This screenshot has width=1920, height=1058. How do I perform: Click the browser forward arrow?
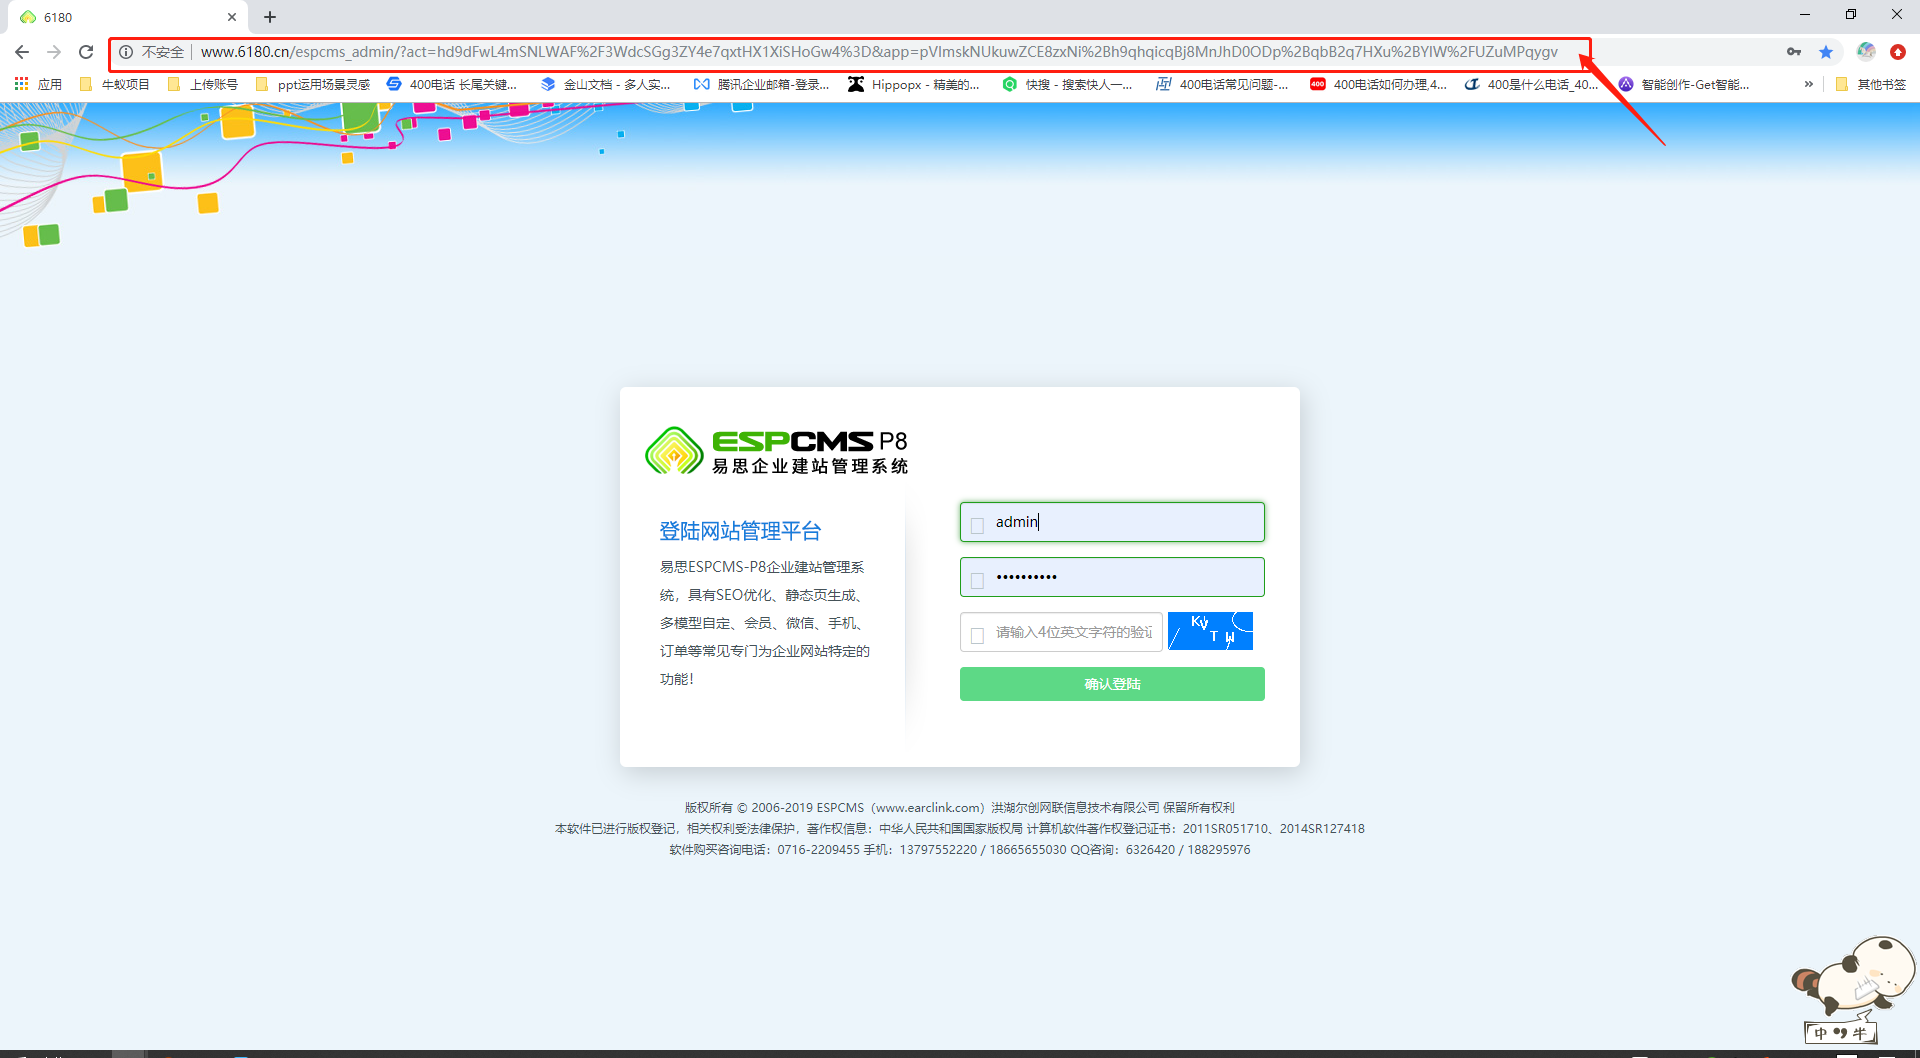click(54, 52)
